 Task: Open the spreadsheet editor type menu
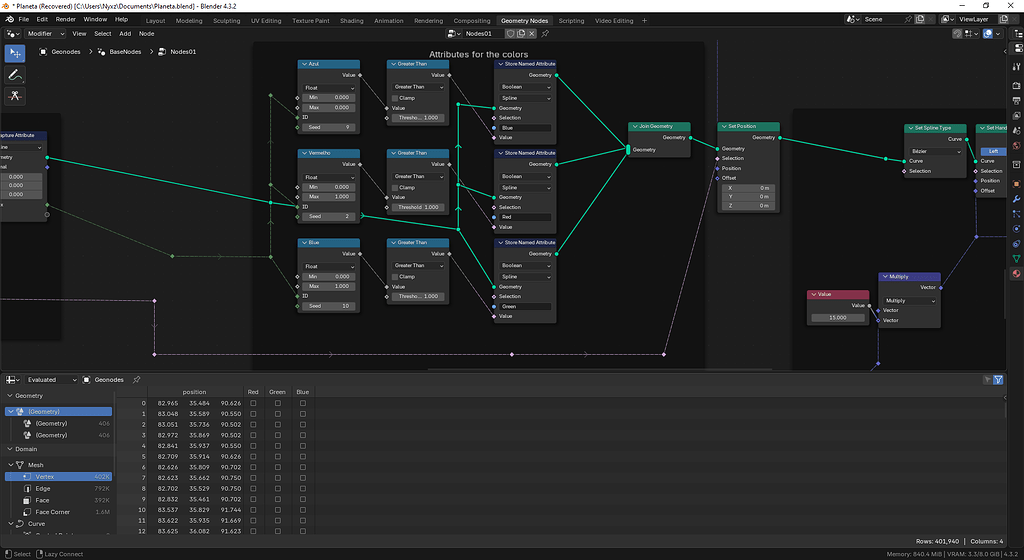click(x=13, y=380)
